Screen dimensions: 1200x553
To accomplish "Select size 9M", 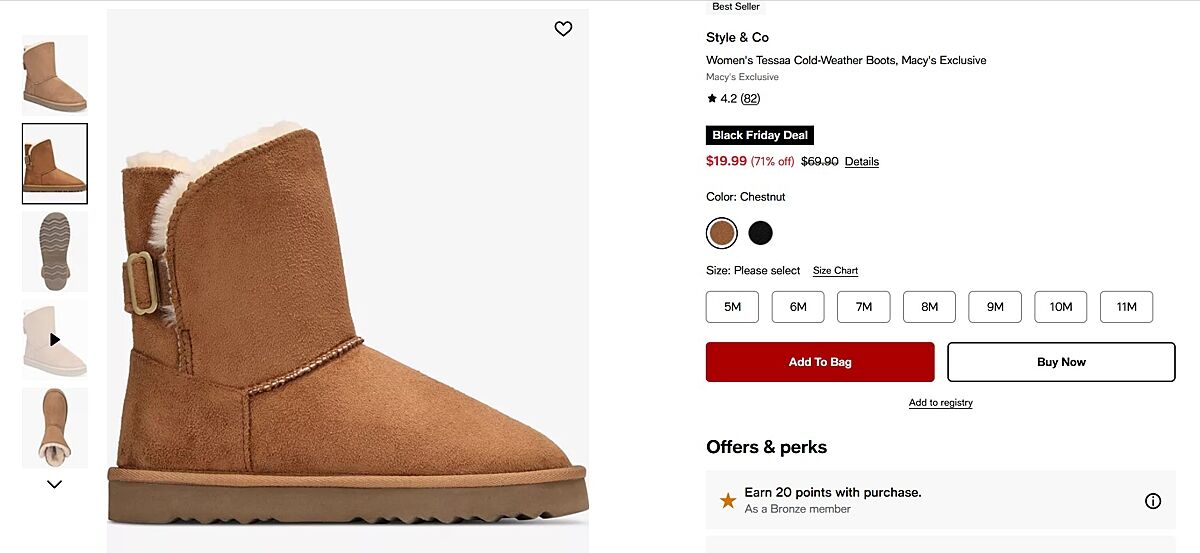I will [x=995, y=307].
